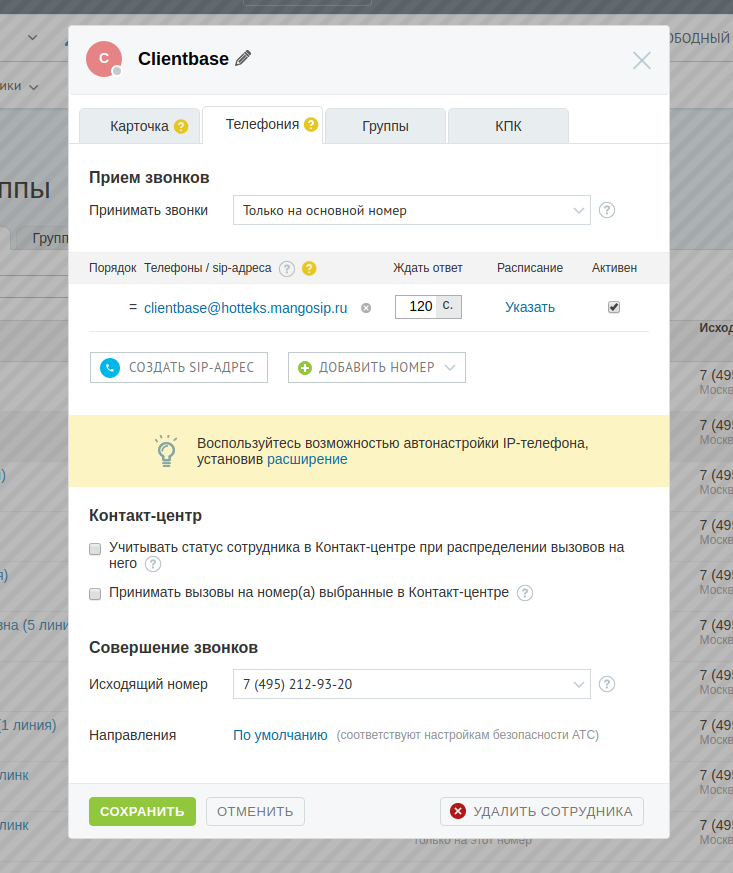This screenshot has width=733, height=873.
Task: Uncheck the Активен checkbox for the SIP address
Action: (614, 307)
